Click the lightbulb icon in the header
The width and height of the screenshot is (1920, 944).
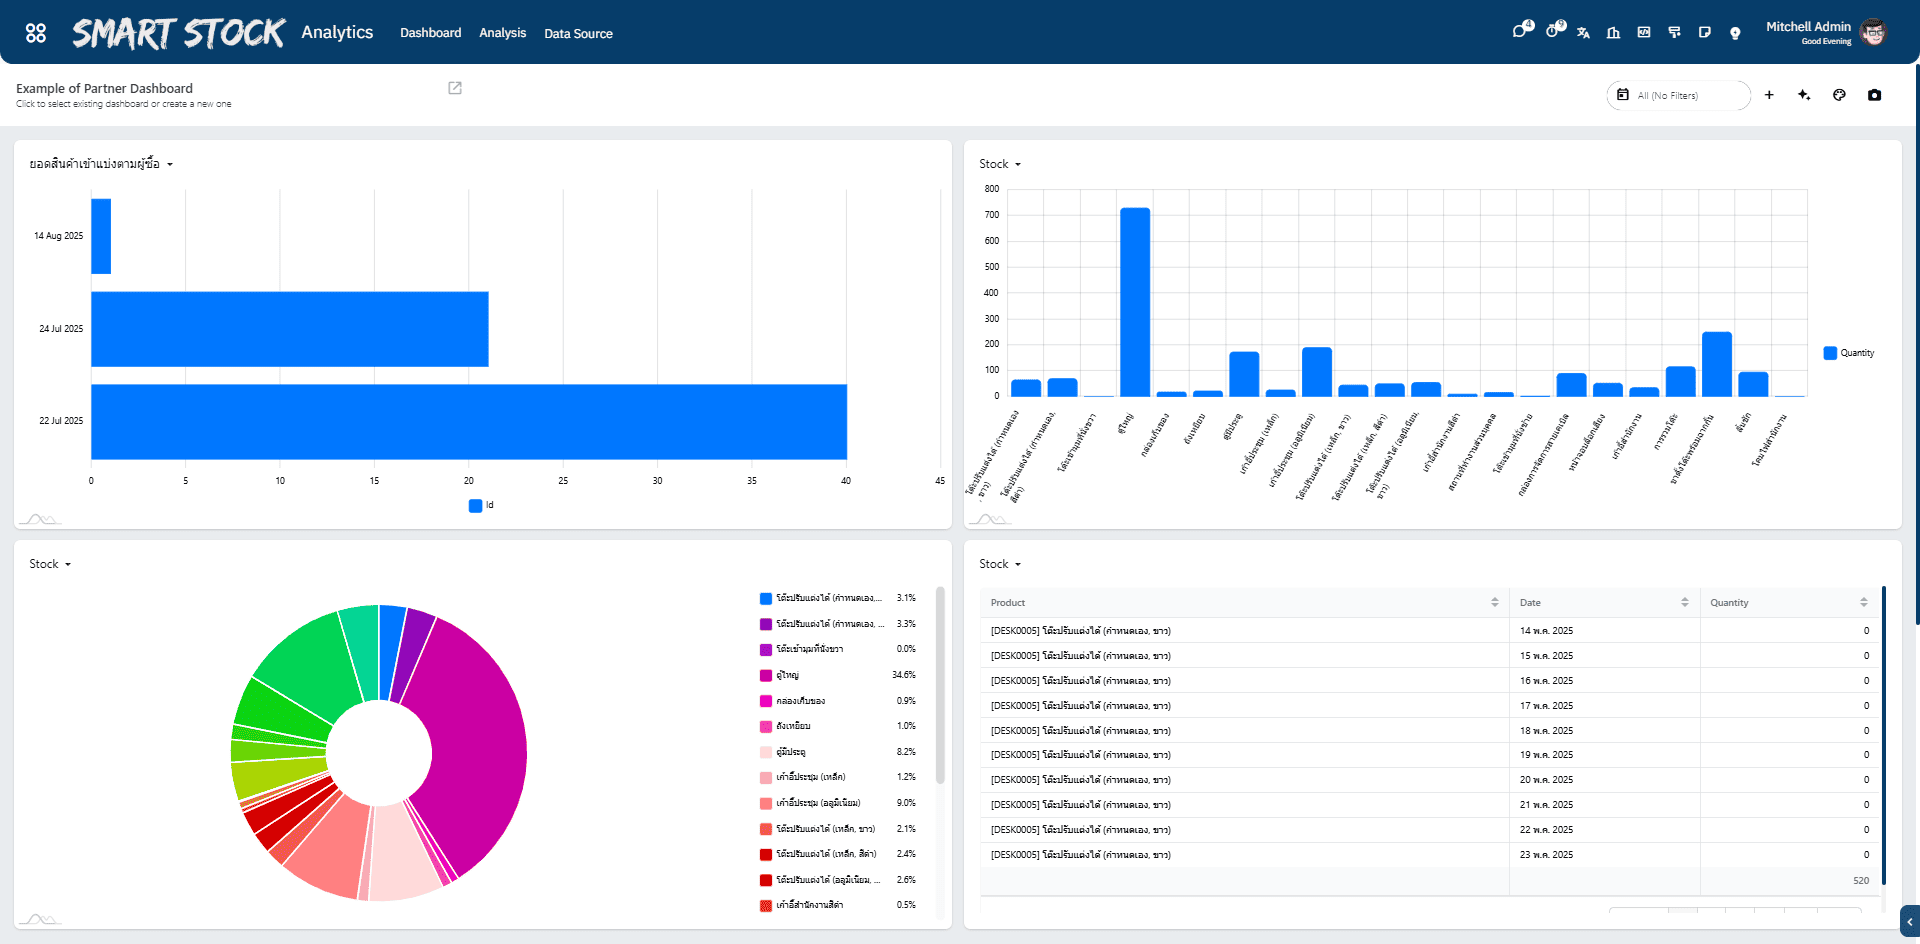click(x=1735, y=33)
